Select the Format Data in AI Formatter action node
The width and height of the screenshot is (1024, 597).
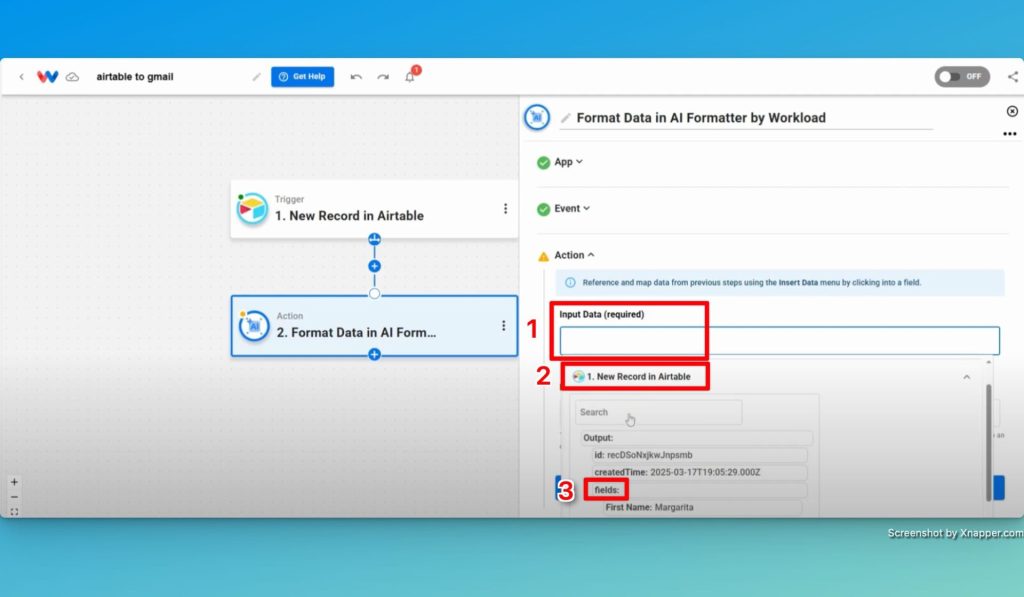(x=374, y=326)
